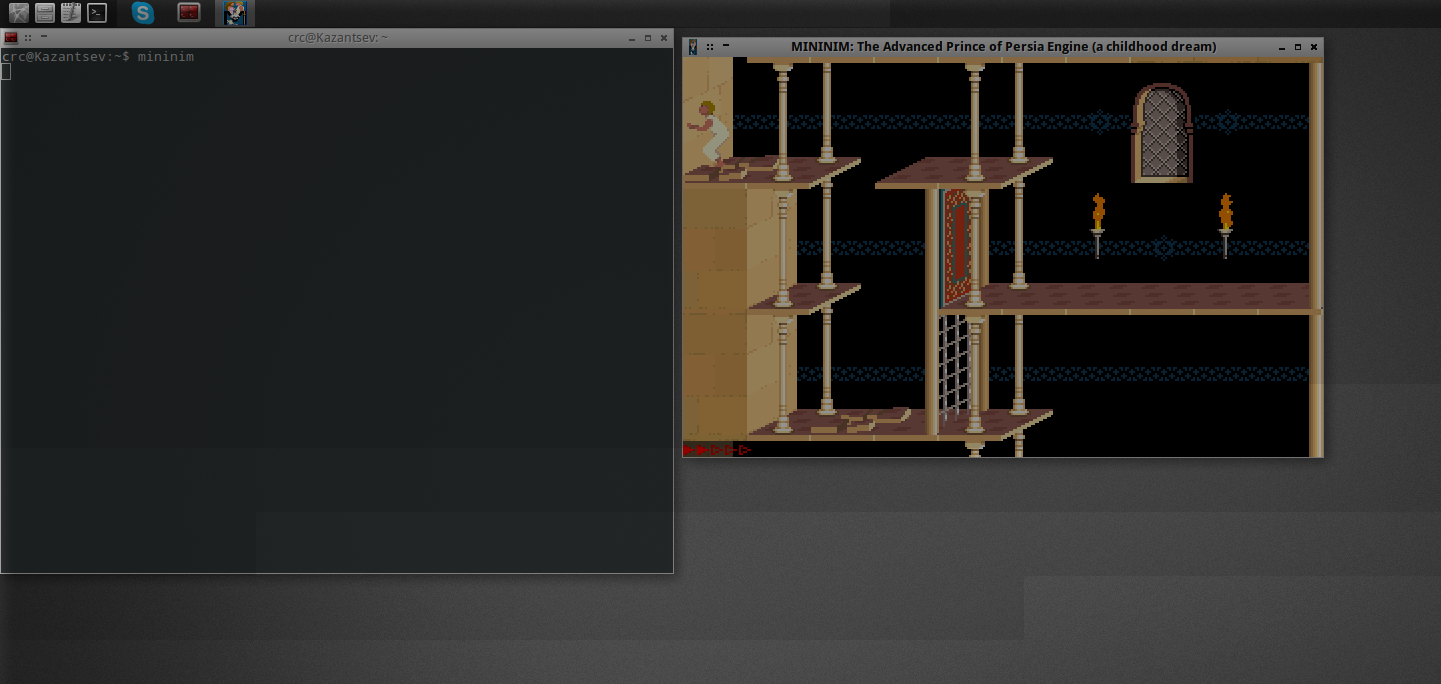Open the MININIM window menu icon

click(692, 46)
